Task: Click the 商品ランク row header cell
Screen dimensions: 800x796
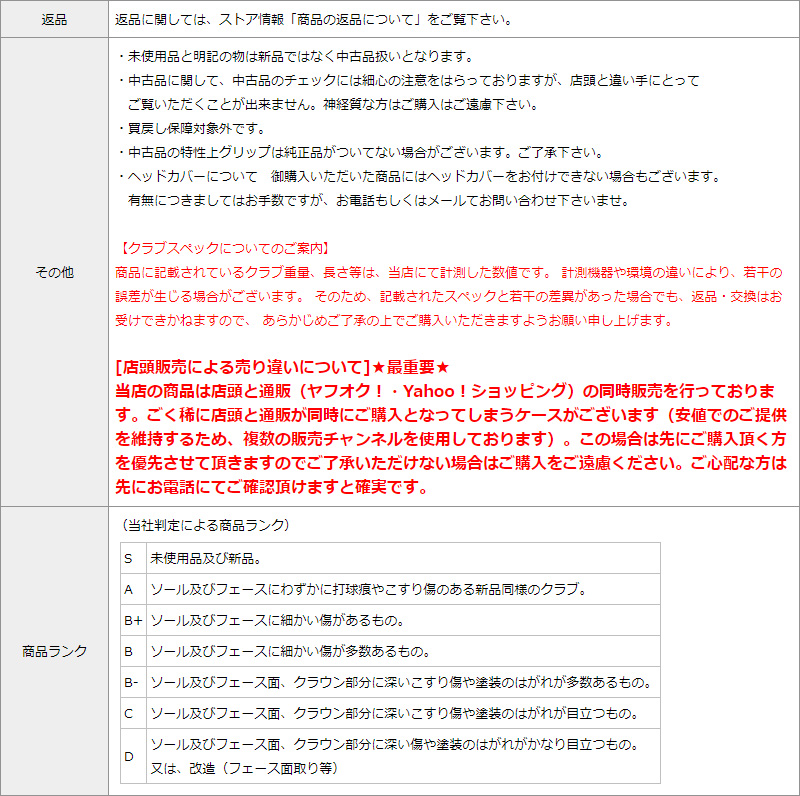Action: click(x=54, y=651)
